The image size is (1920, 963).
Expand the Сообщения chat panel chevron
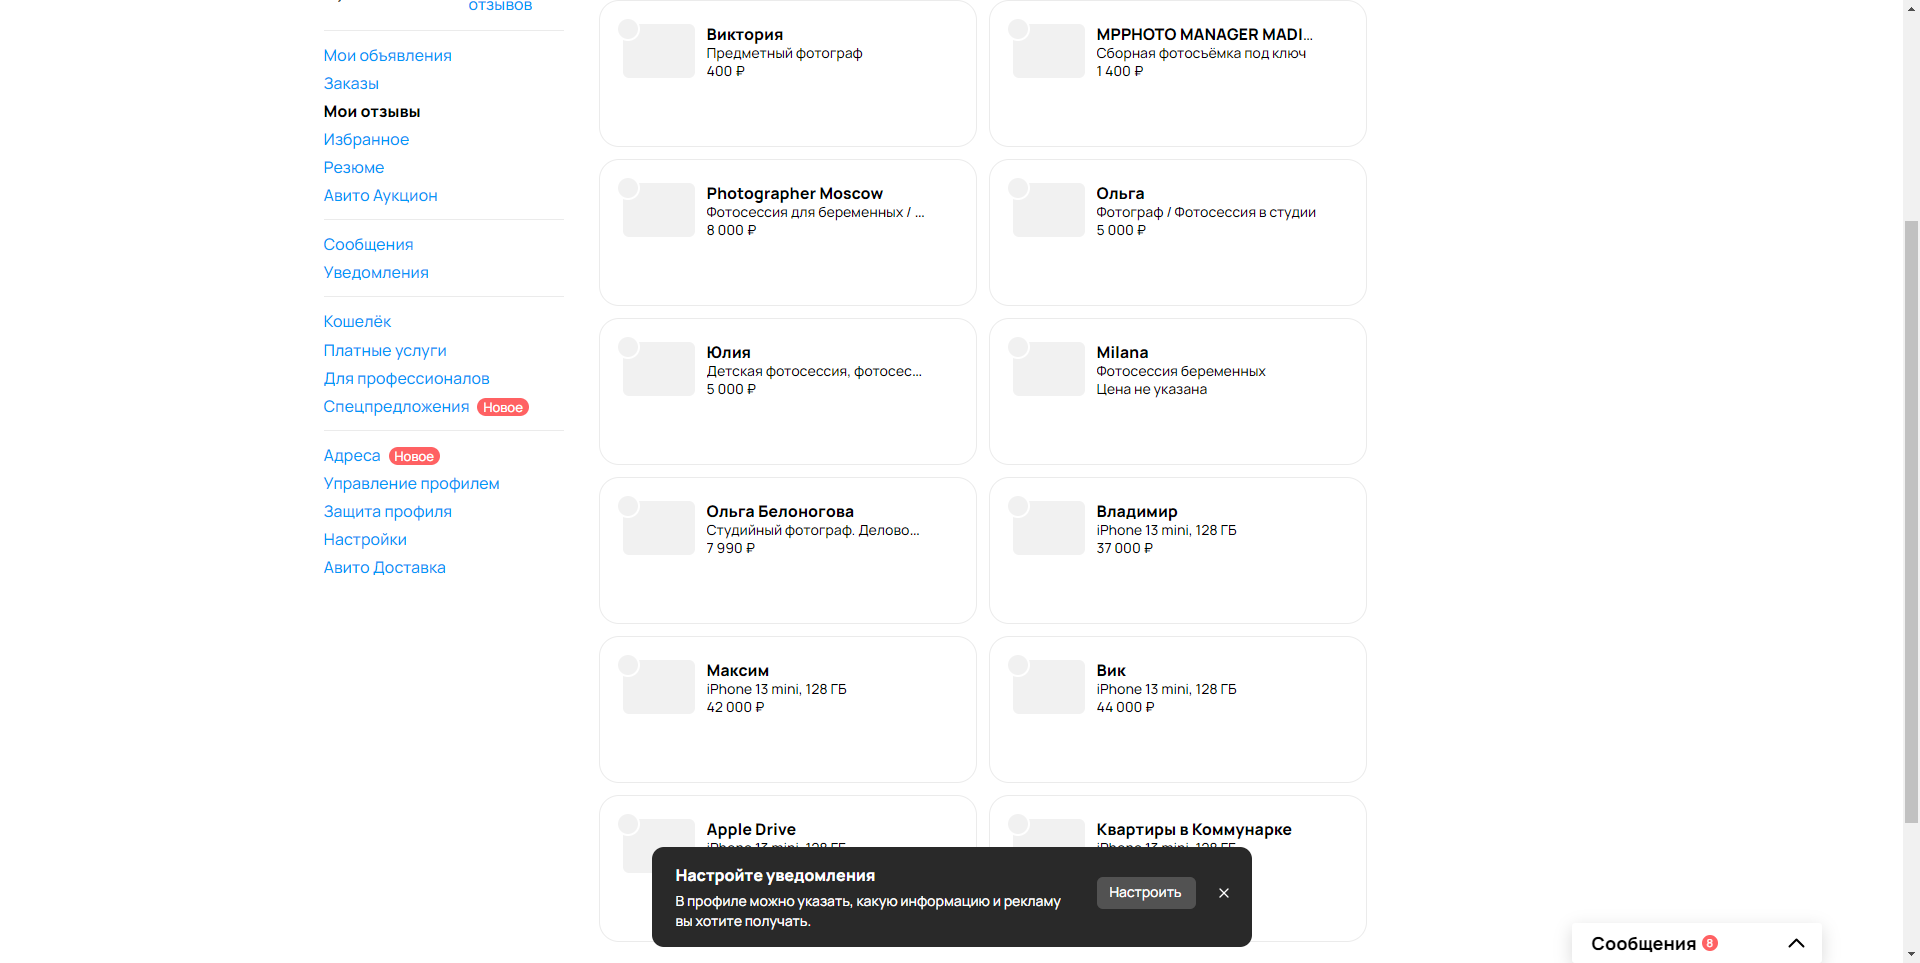(x=1796, y=943)
